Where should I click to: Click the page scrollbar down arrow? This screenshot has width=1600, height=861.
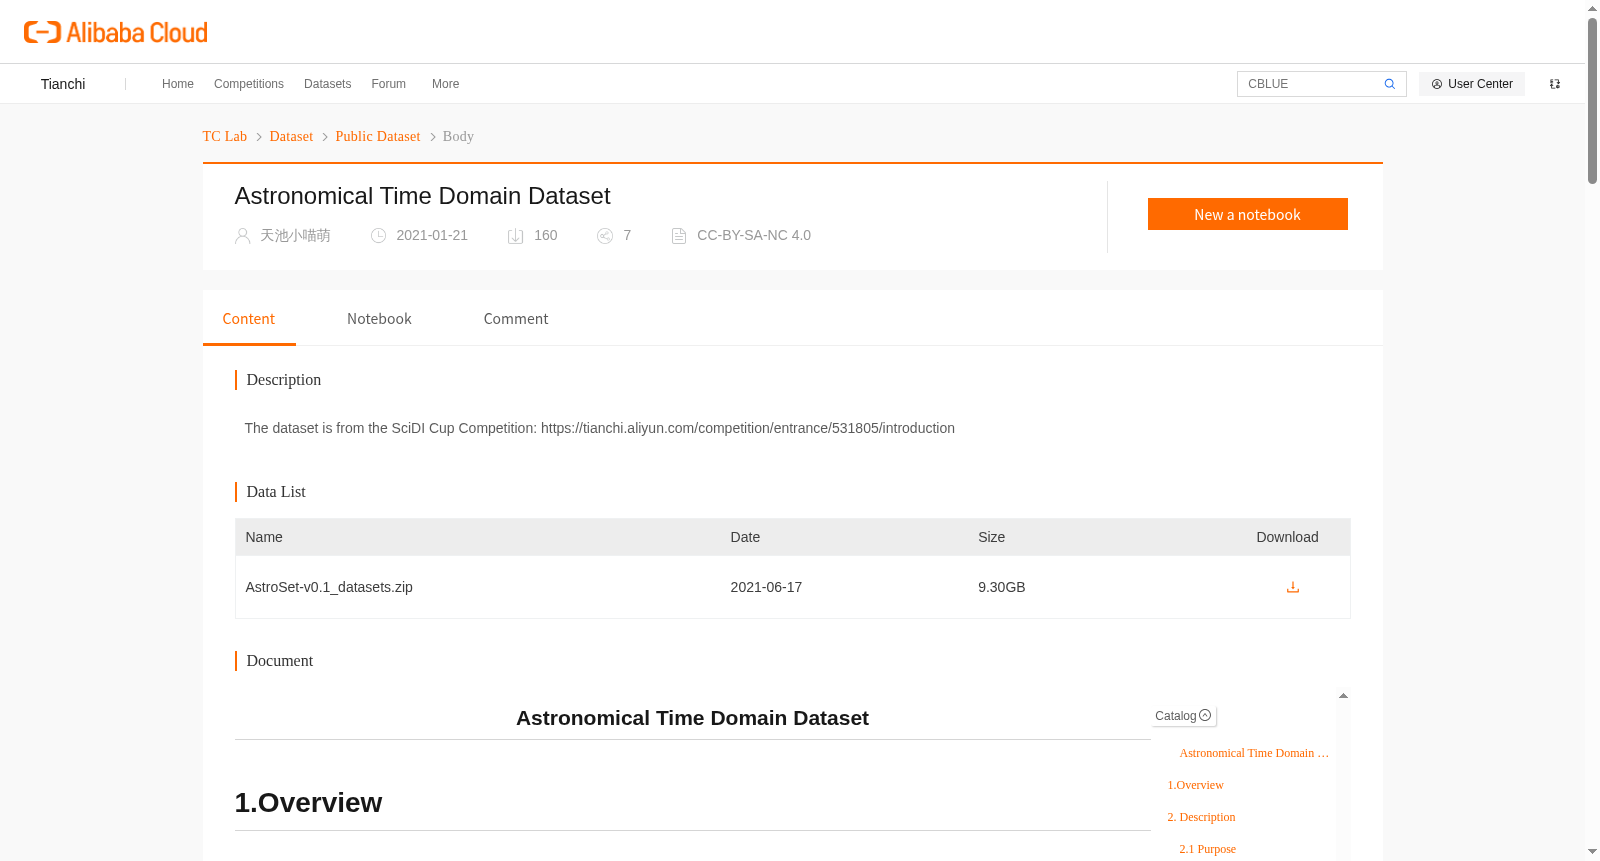tap(1592, 852)
